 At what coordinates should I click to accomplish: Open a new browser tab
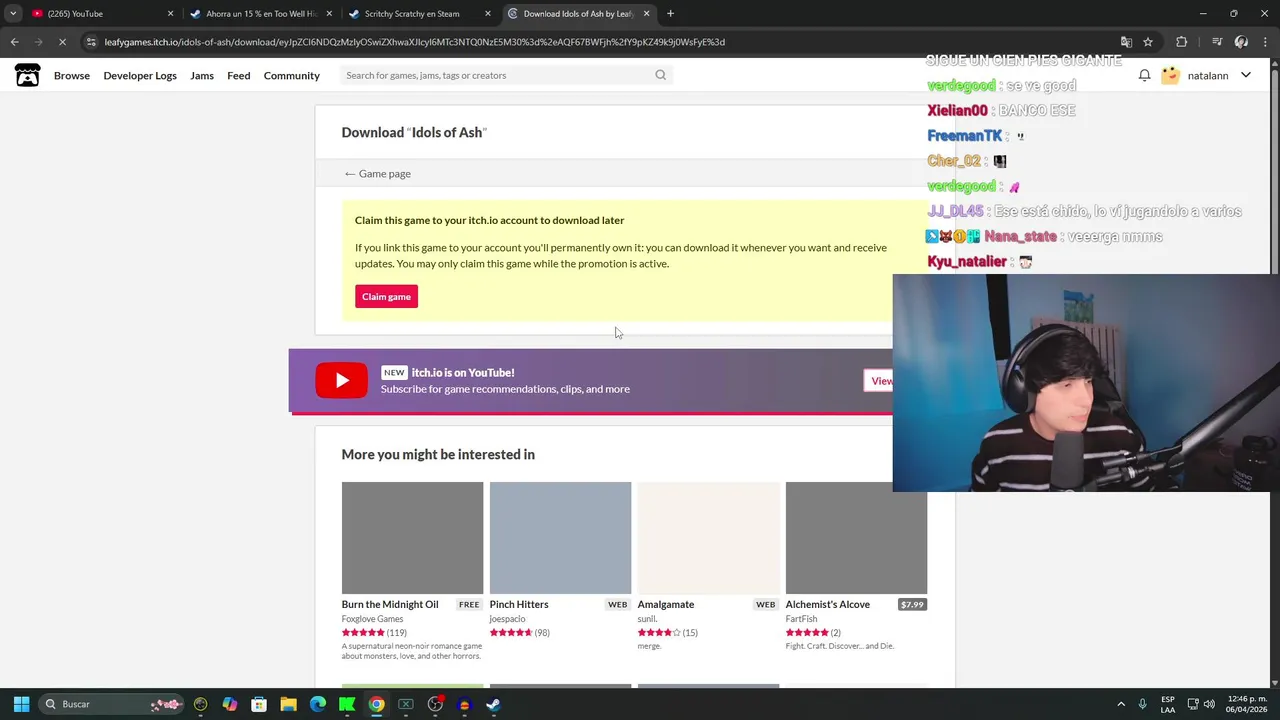670,14
